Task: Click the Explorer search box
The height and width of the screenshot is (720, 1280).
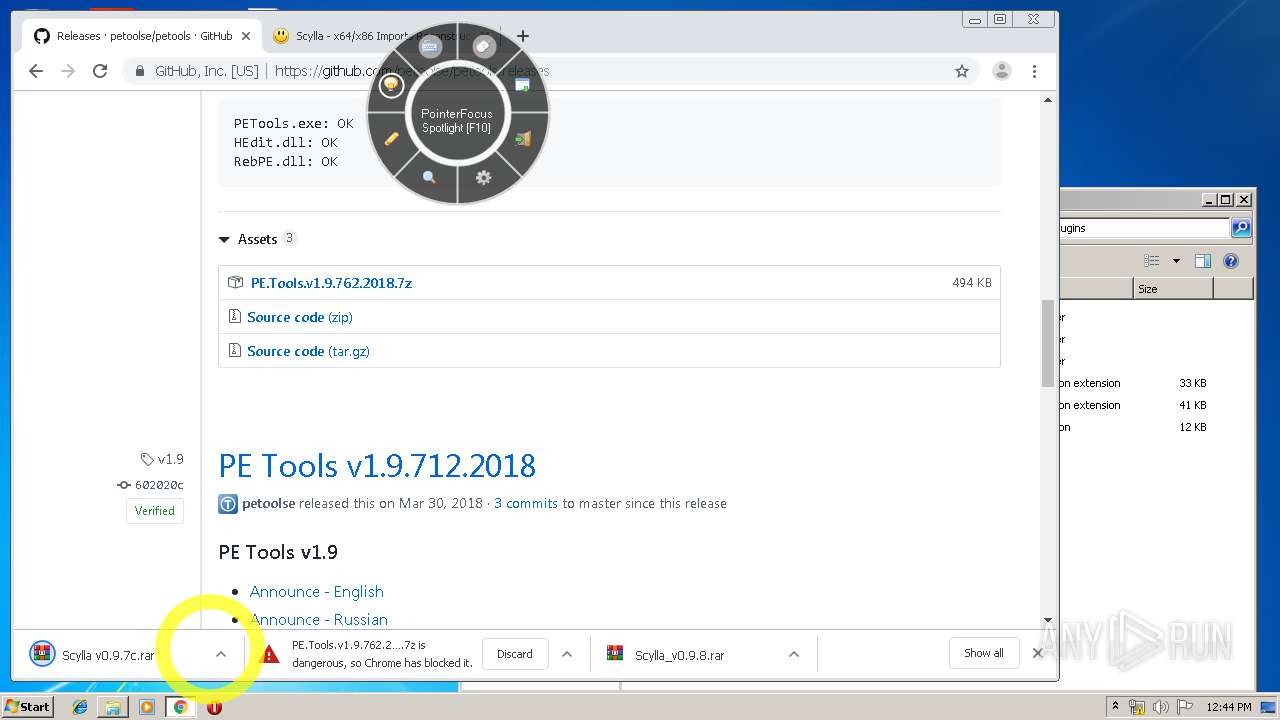Action: point(1144,228)
